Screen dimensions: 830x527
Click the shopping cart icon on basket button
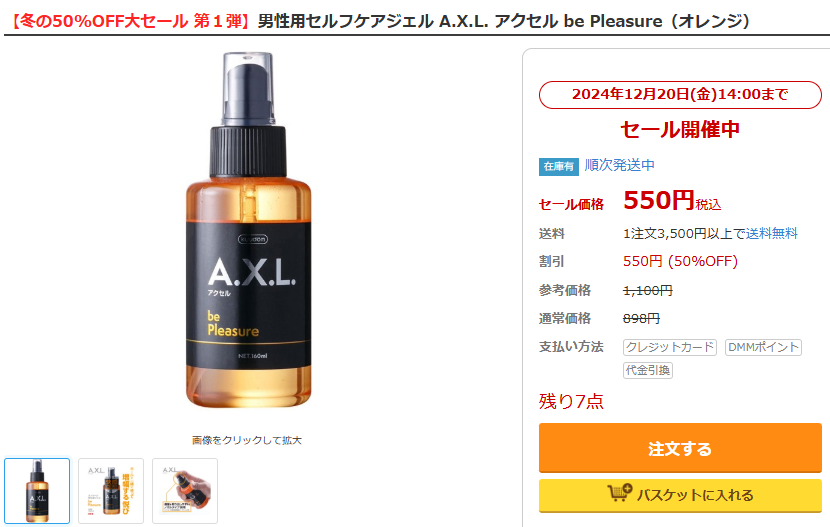point(620,493)
